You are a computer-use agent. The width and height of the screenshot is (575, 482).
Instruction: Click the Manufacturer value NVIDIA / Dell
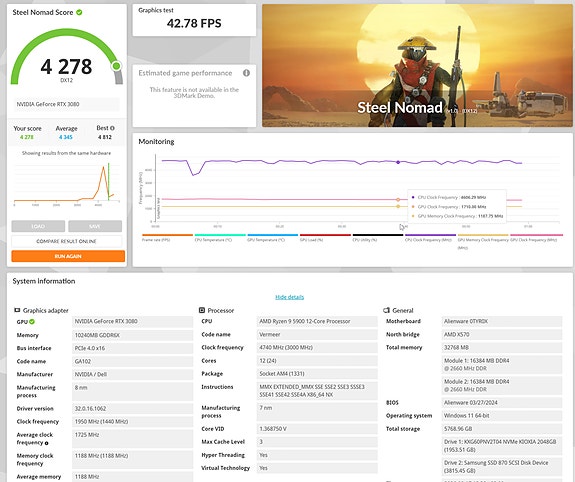click(132, 375)
